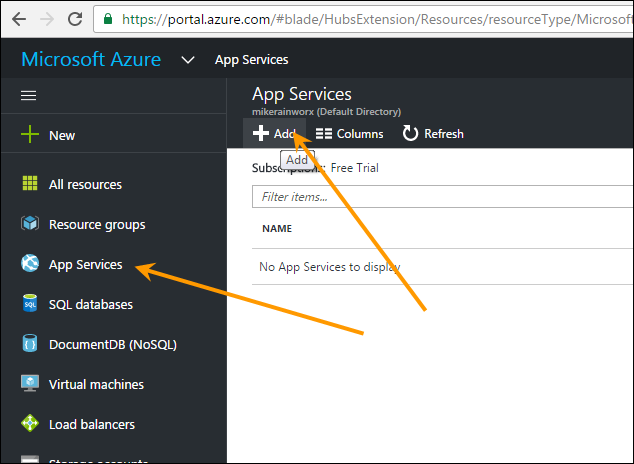Toggle the hamburger menu in sidebar
Image resolution: width=634 pixels, height=464 pixels.
click(28, 95)
